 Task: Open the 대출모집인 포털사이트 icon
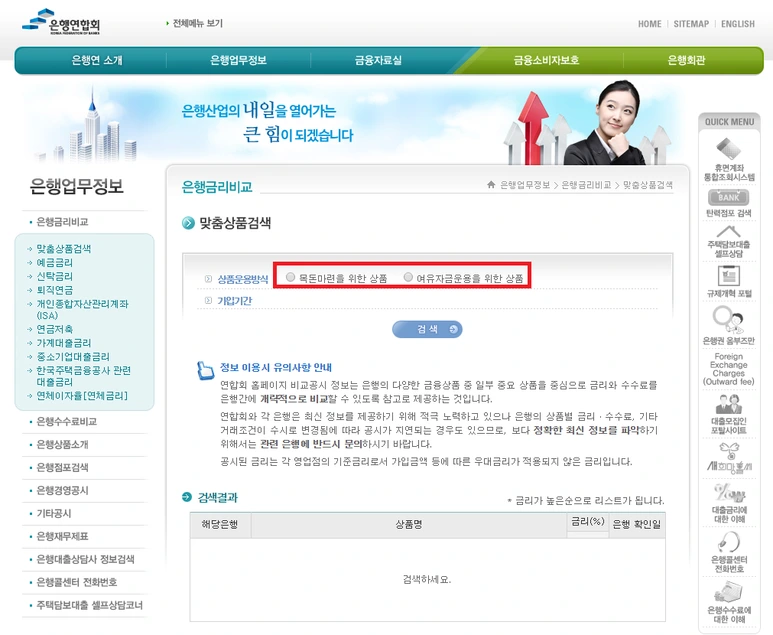(x=729, y=404)
